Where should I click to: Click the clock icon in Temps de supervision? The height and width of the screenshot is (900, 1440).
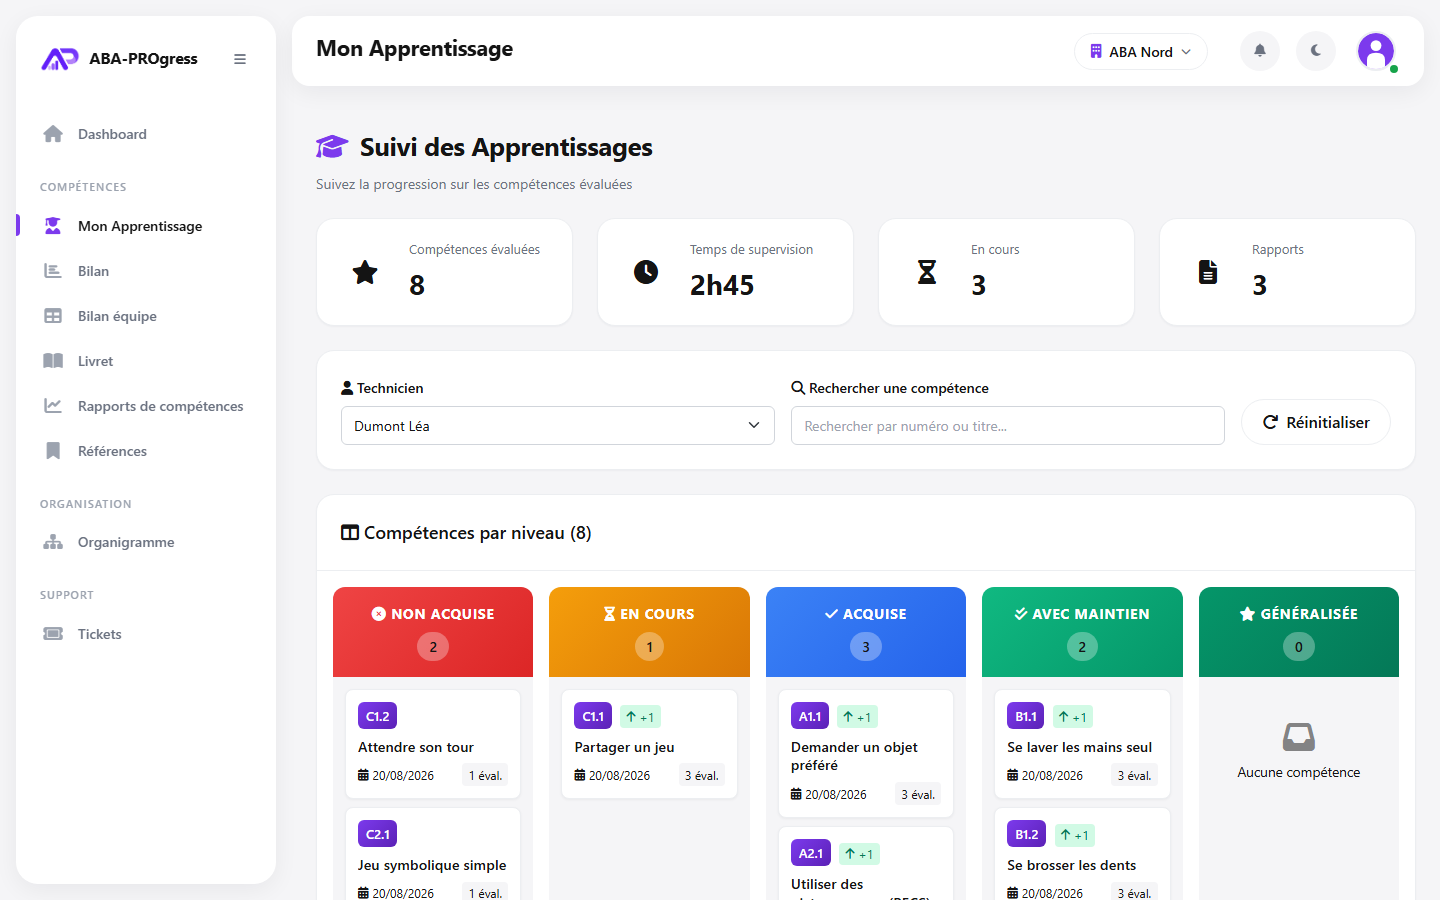[x=646, y=272]
